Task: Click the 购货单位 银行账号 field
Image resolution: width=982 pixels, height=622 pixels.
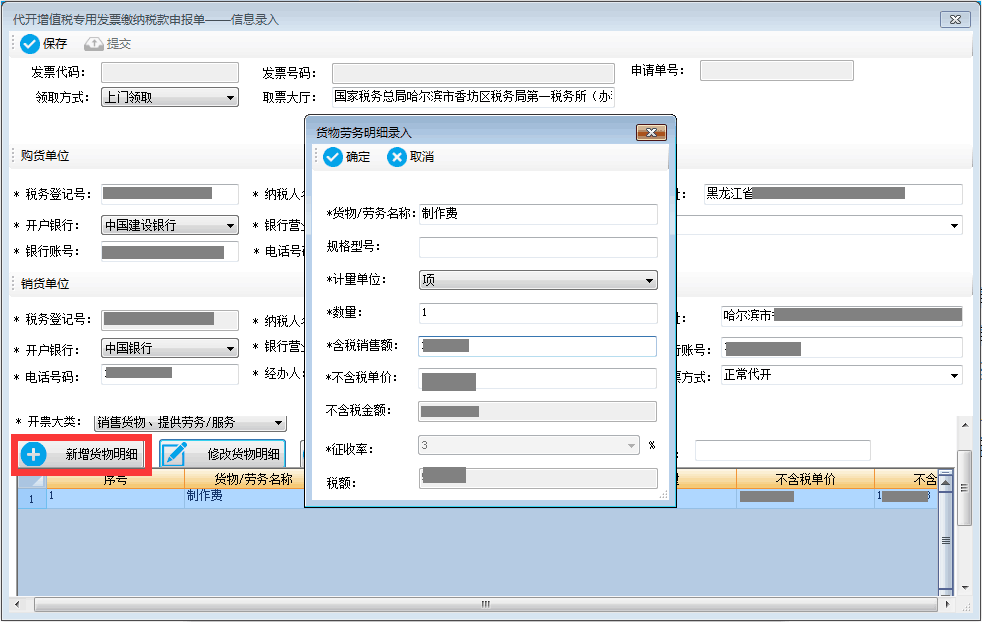Action: click(170, 252)
